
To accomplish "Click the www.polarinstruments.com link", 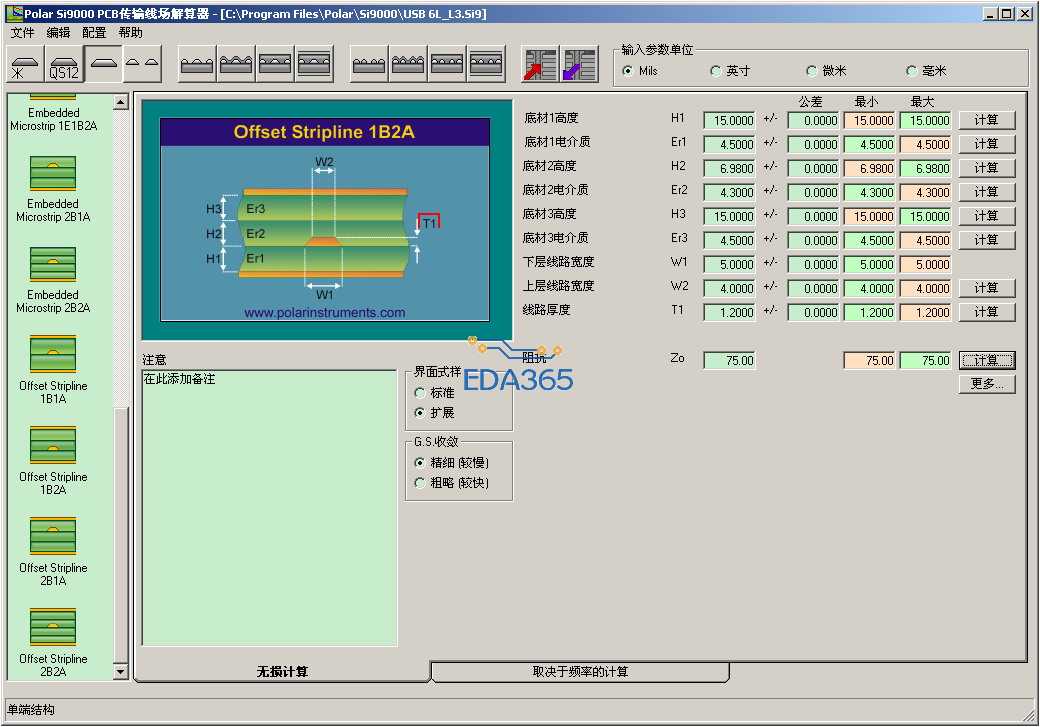I will (324, 312).
